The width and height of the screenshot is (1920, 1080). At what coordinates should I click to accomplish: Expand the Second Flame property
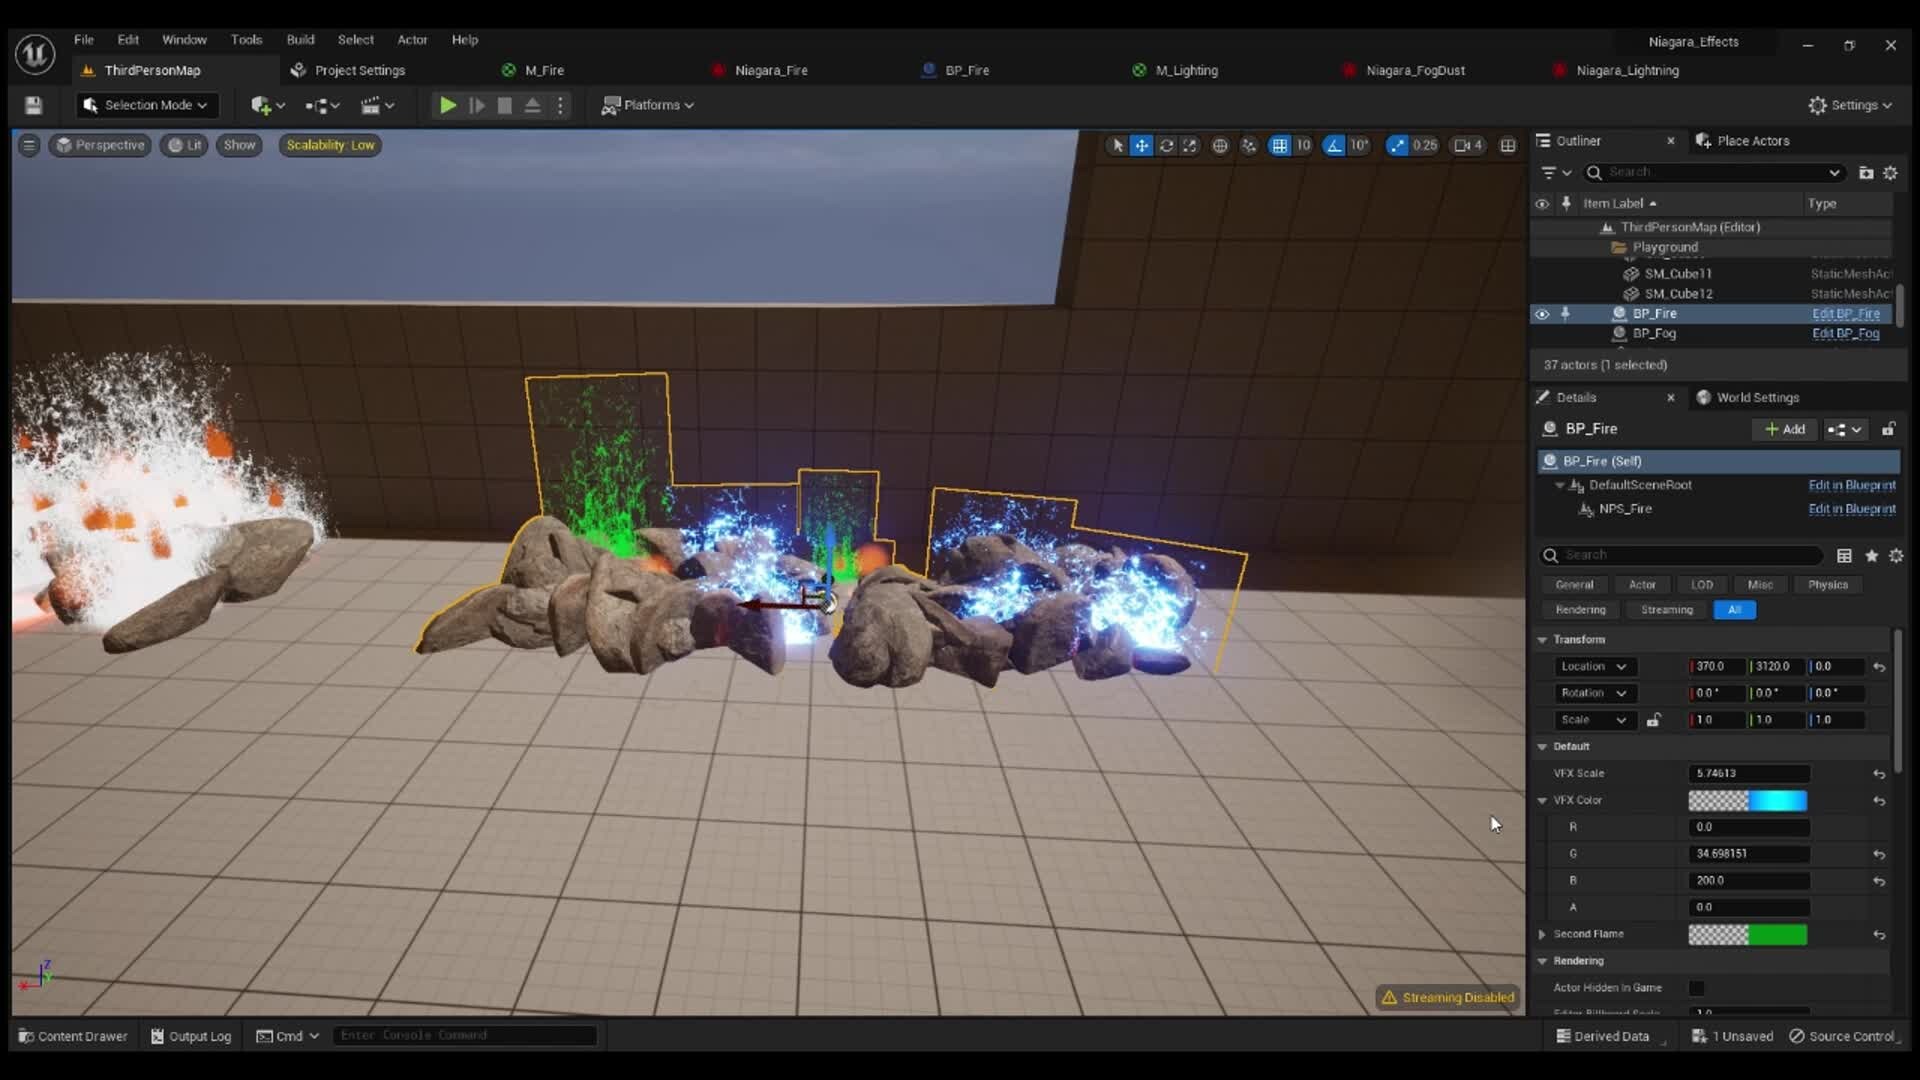pyautogui.click(x=1542, y=934)
